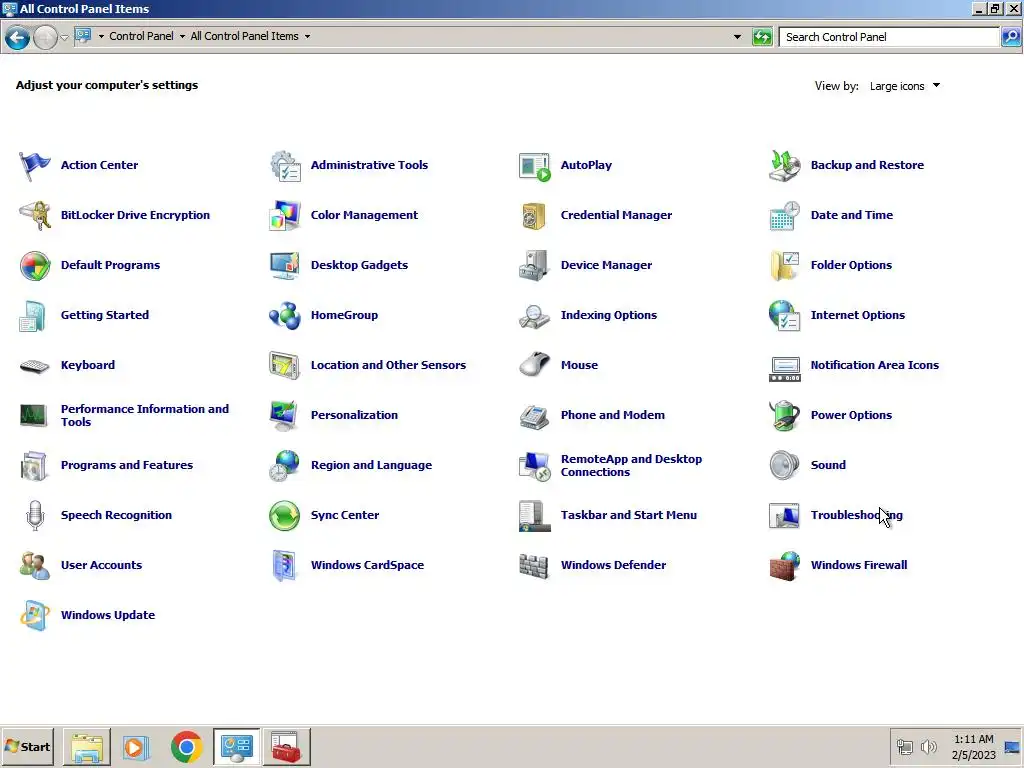Open Administrative Tools icon
This screenshot has width=1024, height=768.
tap(285, 165)
